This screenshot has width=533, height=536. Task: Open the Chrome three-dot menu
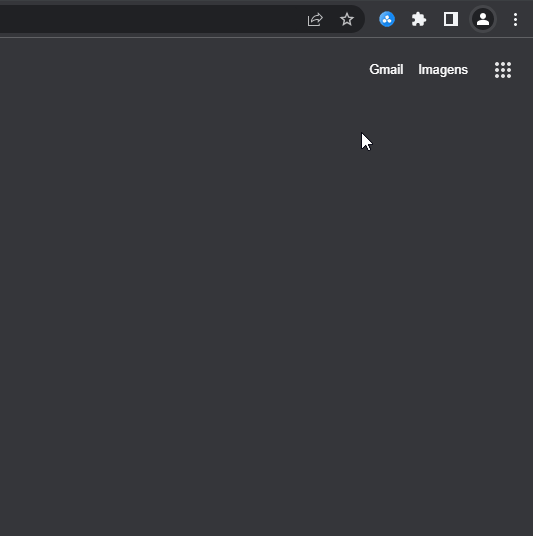click(515, 19)
